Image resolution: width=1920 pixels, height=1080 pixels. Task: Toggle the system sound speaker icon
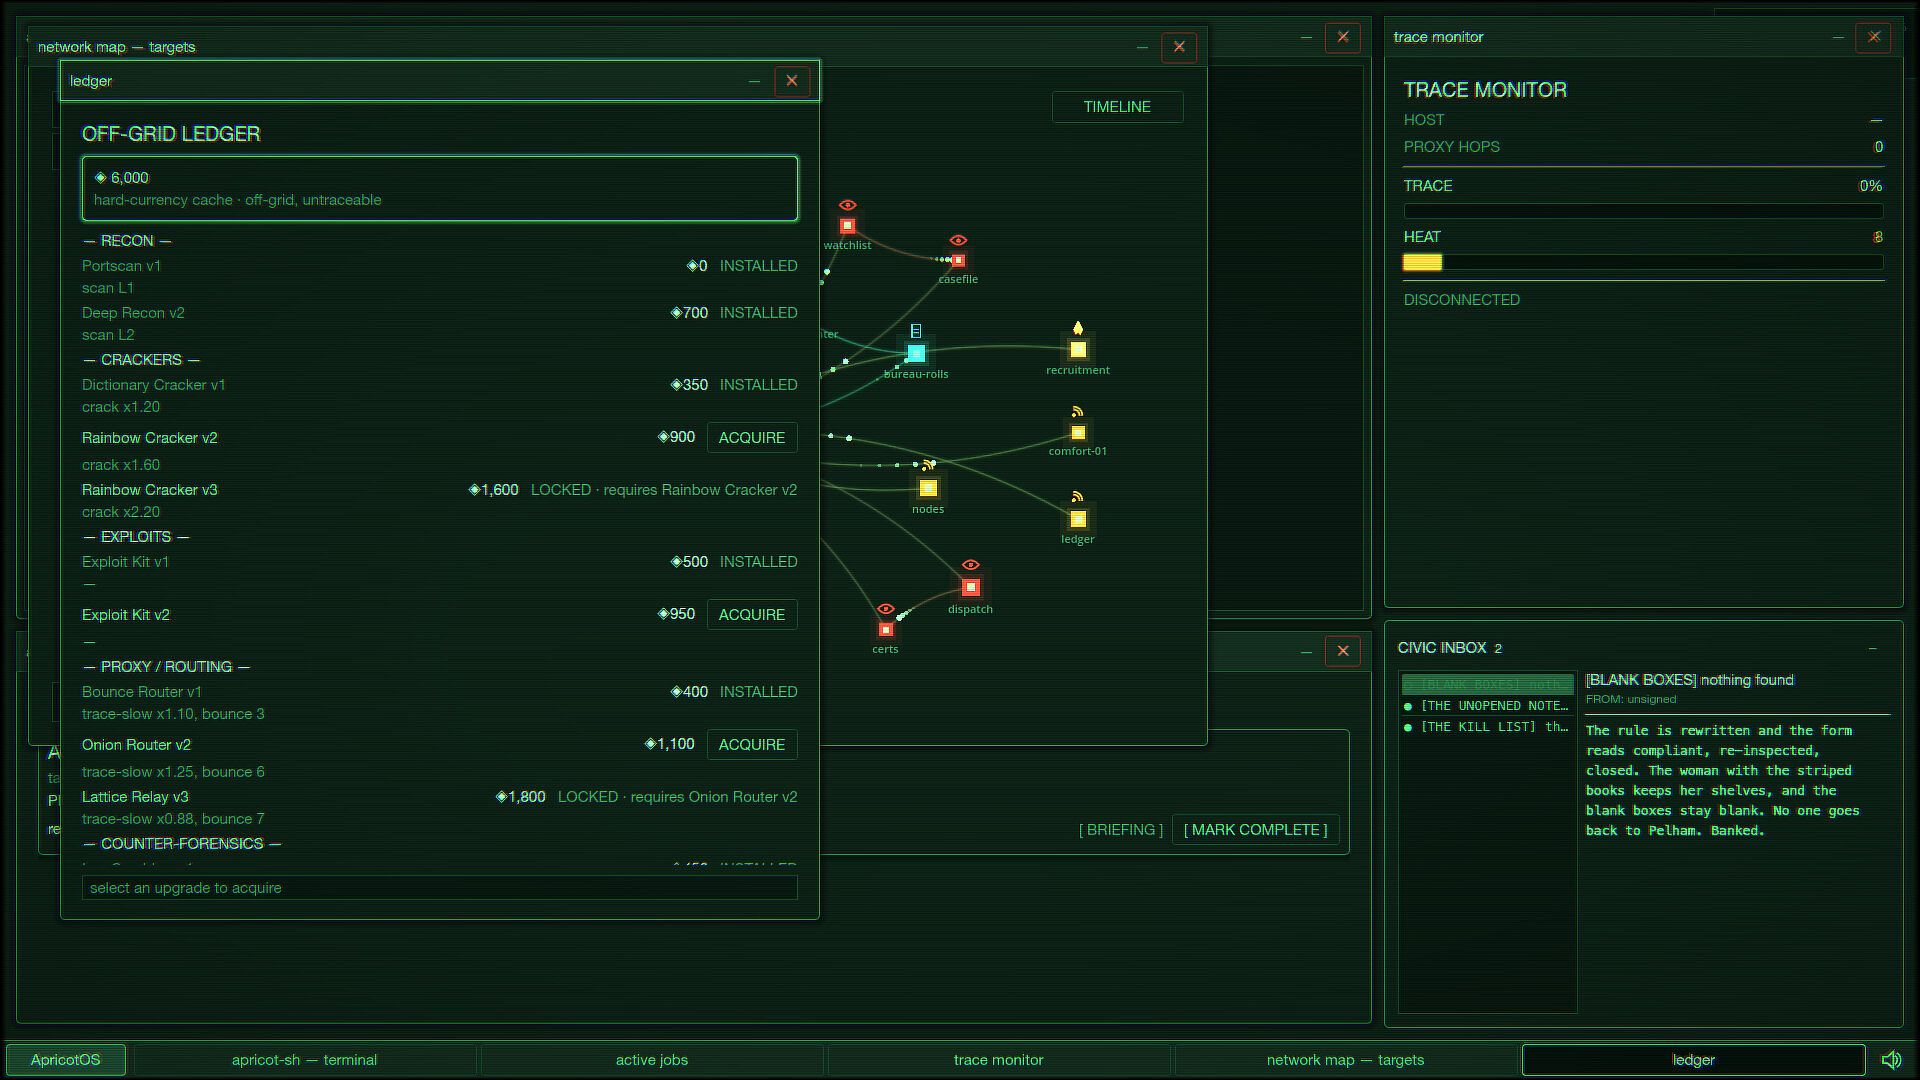click(1892, 1060)
